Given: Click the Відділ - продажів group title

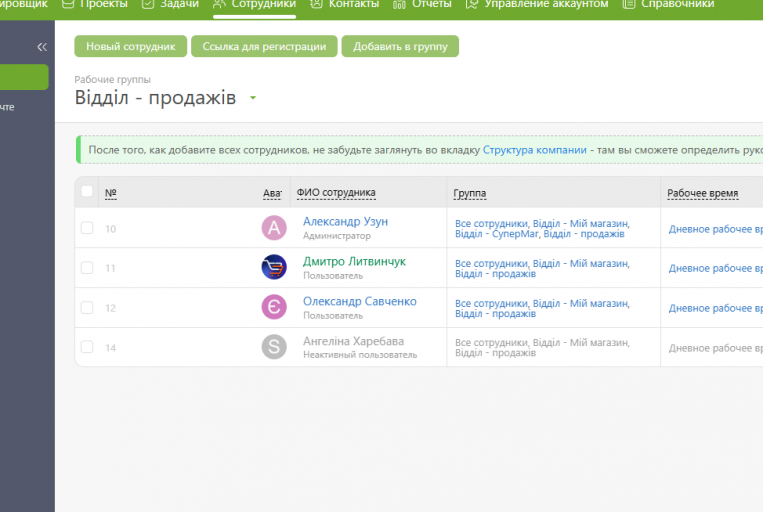Looking at the screenshot, I should 155,98.
